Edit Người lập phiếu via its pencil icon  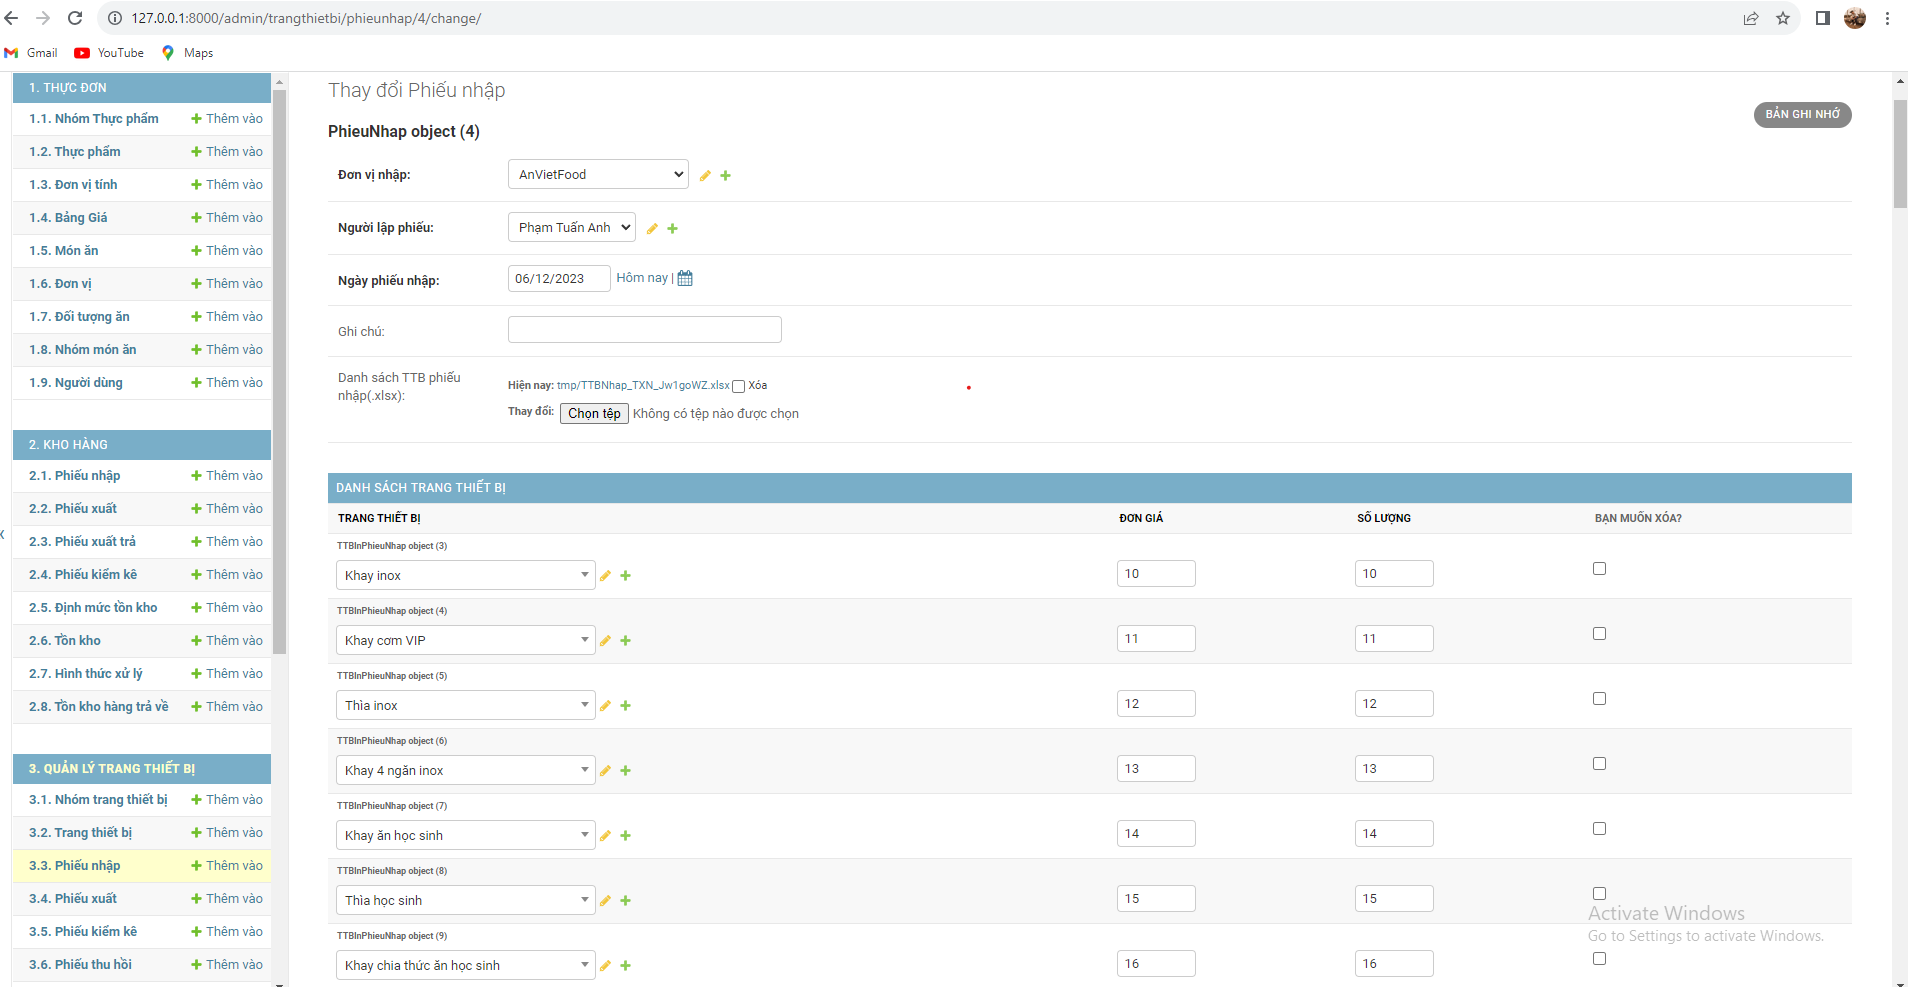point(652,228)
